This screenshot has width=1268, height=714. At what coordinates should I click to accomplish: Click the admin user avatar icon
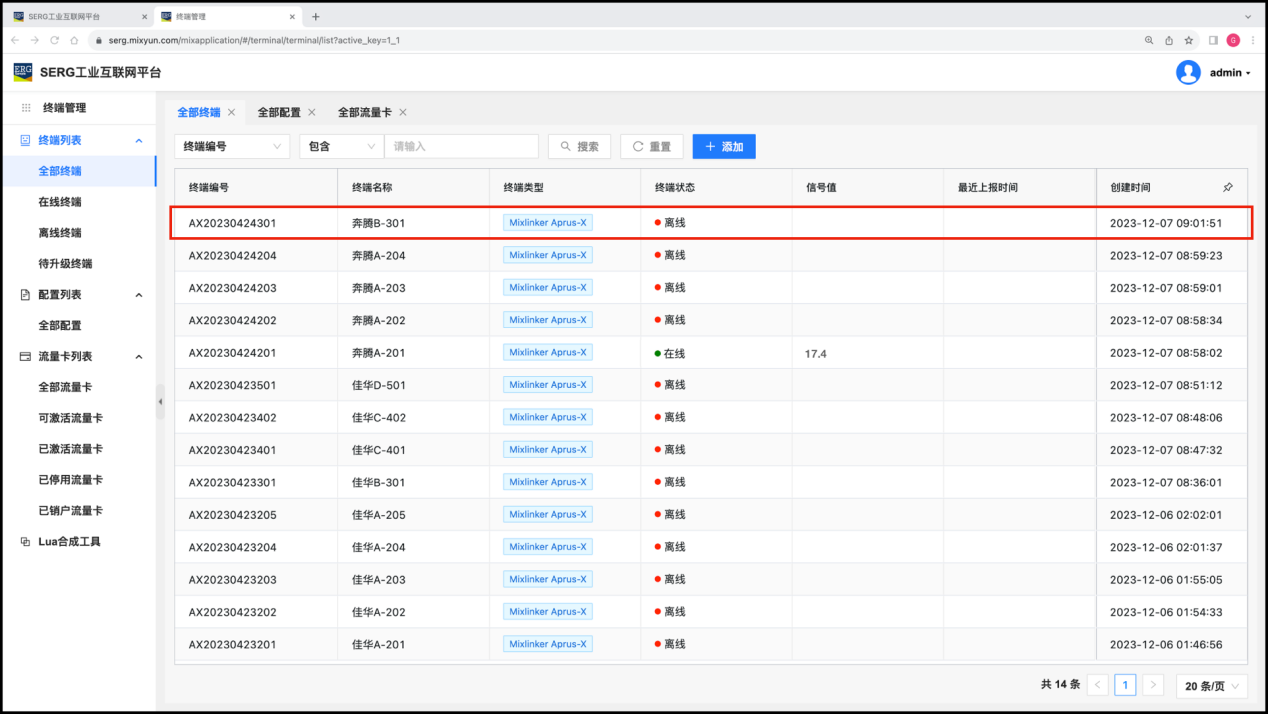[1188, 72]
